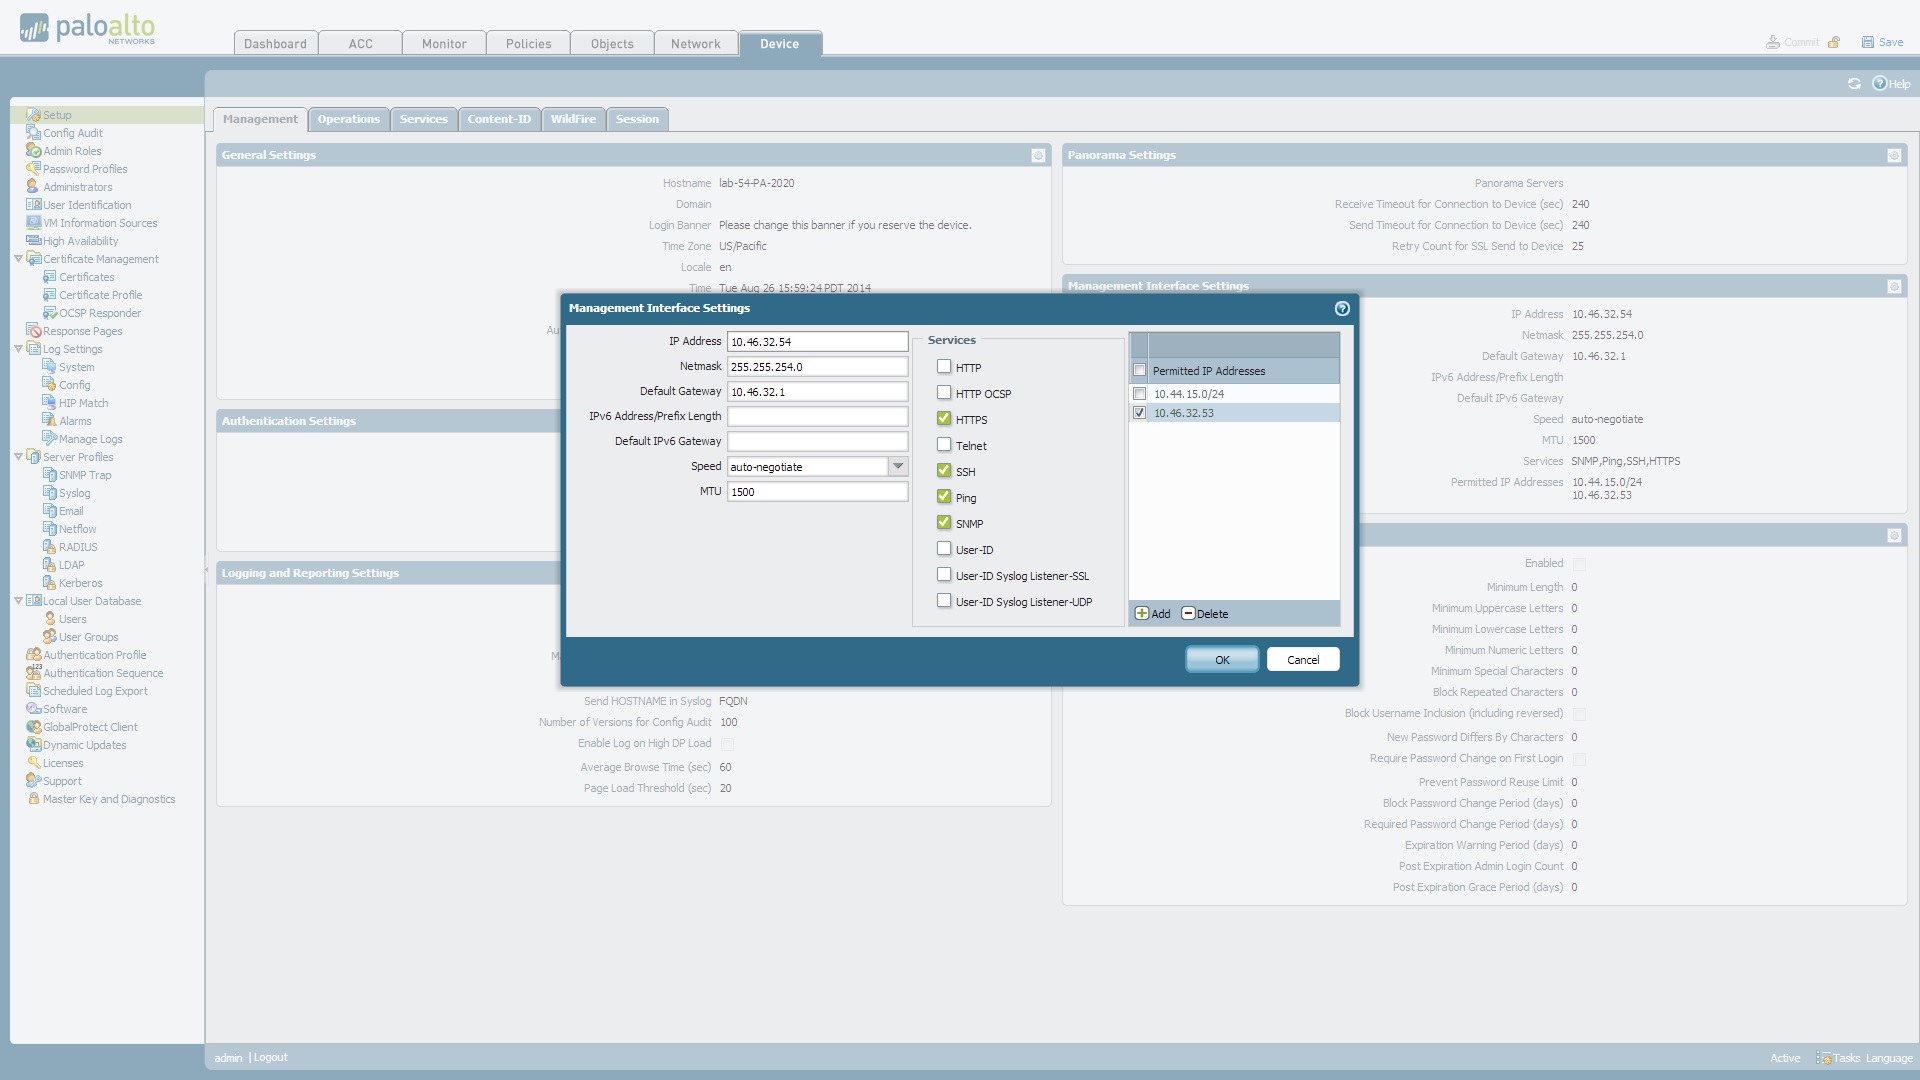Click the Logout link at bottom

click(270, 1057)
